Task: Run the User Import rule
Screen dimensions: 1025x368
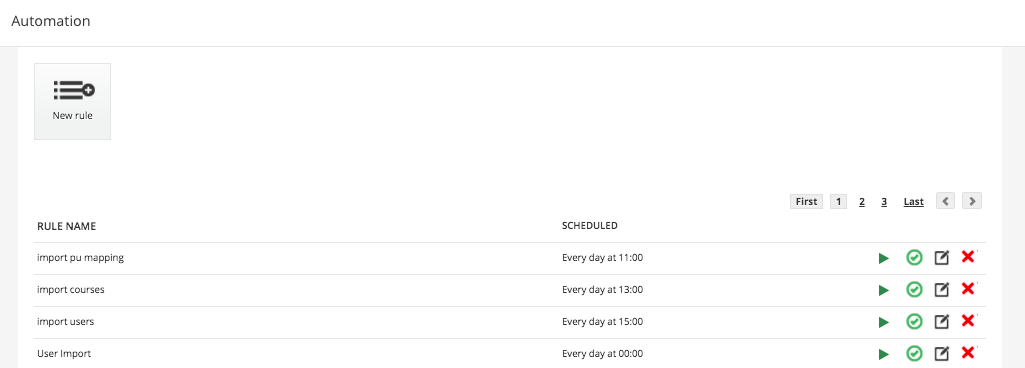Action: [884, 354]
